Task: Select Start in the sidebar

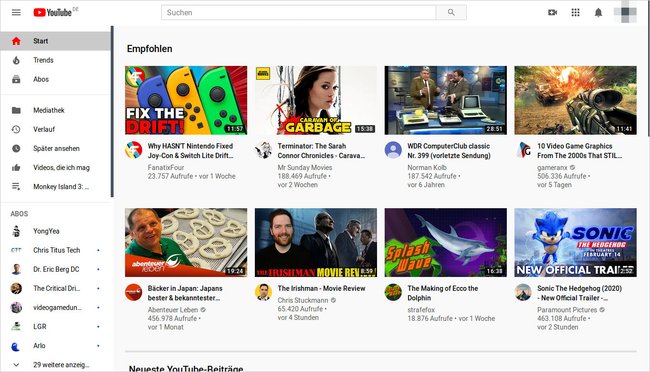Action: click(56, 41)
